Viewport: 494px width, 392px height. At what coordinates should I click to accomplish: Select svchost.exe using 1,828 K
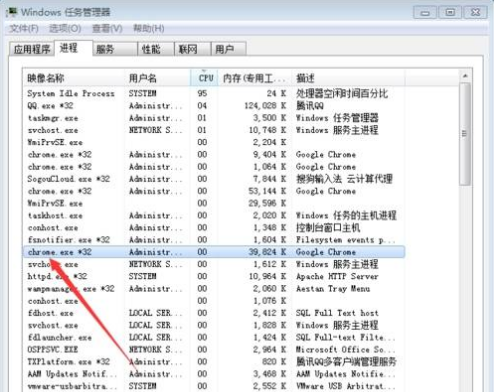214,325
